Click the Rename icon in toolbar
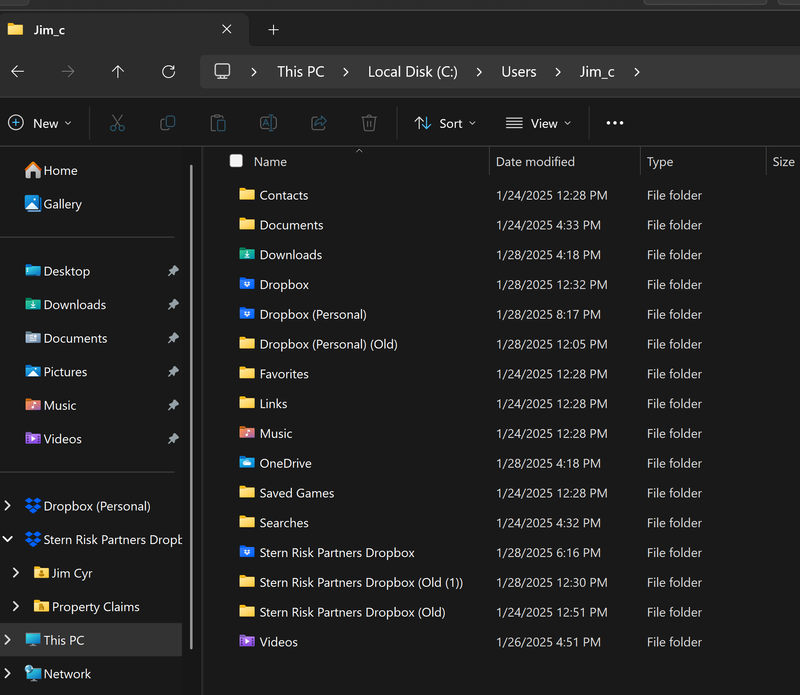The image size is (800, 695). [268, 123]
